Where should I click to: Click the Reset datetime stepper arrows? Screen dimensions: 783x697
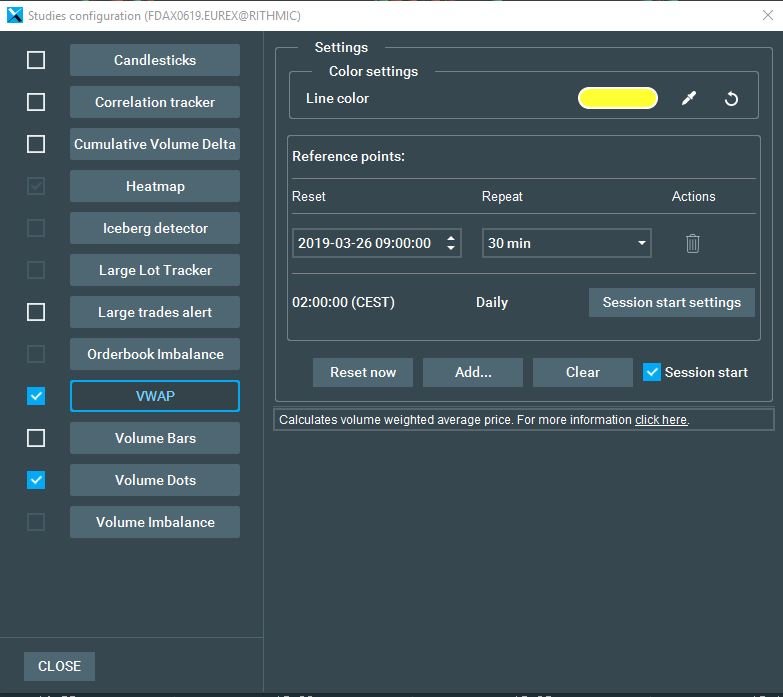tap(451, 243)
